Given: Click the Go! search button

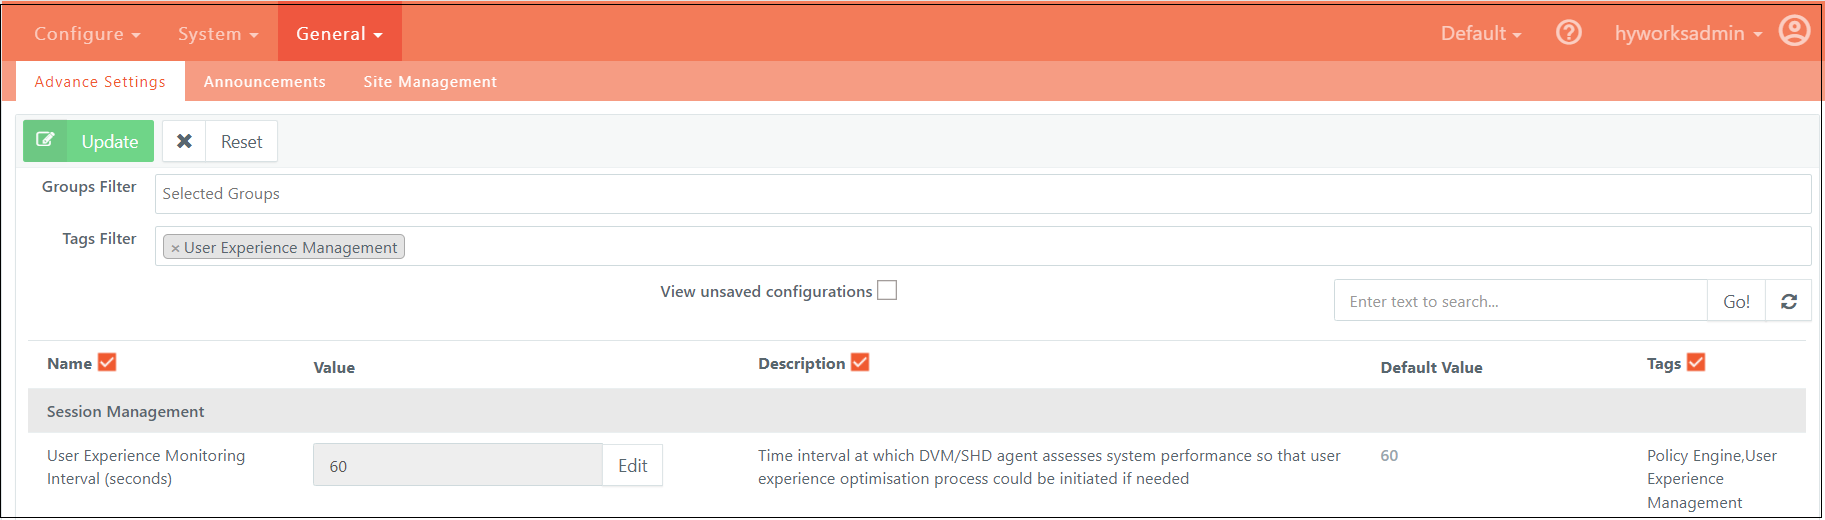Looking at the screenshot, I should (1737, 301).
